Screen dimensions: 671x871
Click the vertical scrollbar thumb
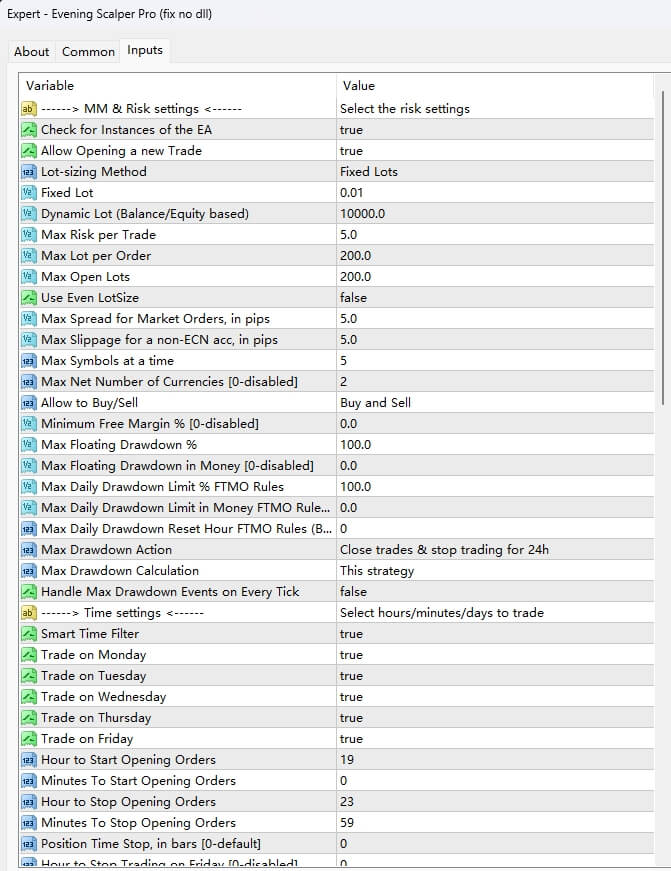pos(663,248)
